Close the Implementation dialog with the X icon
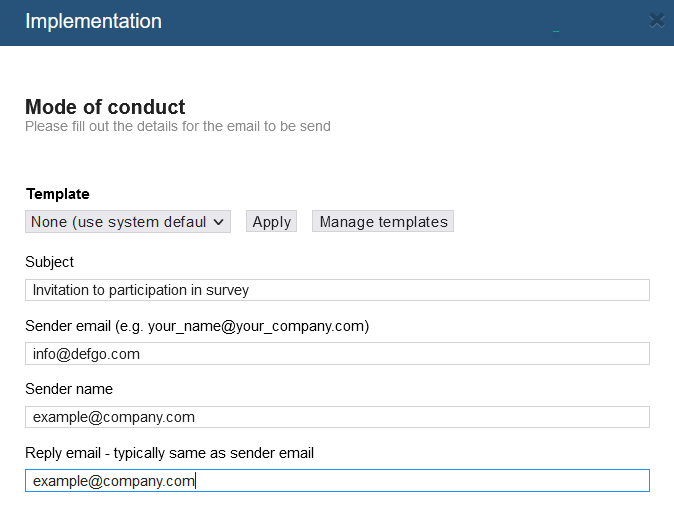 (x=657, y=20)
